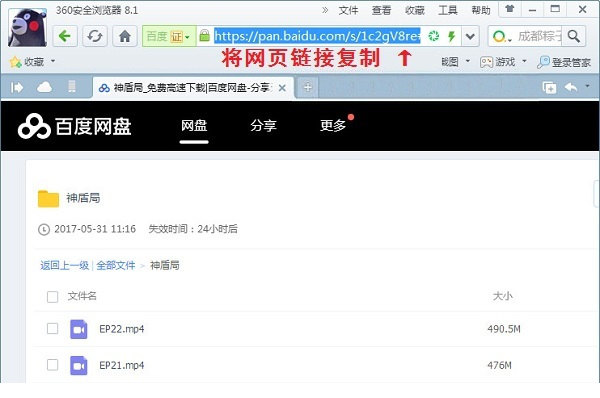Click the restore closed tab arrow icon
Viewport: 600px width, 398px height.
(x=571, y=88)
